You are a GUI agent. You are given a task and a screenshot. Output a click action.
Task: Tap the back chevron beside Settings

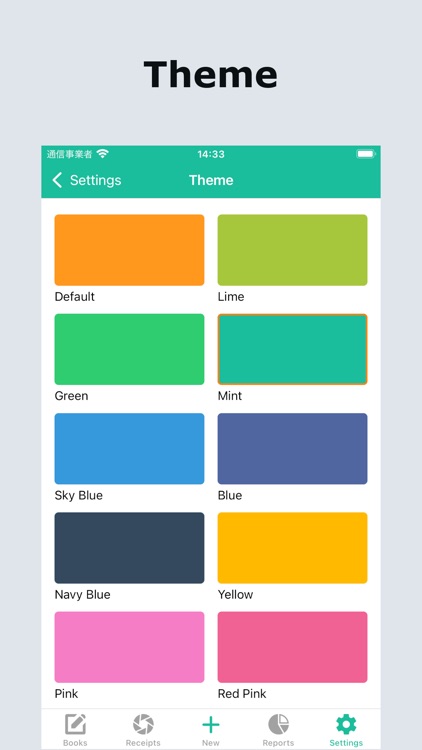pyautogui.click(x=57, y=180)
